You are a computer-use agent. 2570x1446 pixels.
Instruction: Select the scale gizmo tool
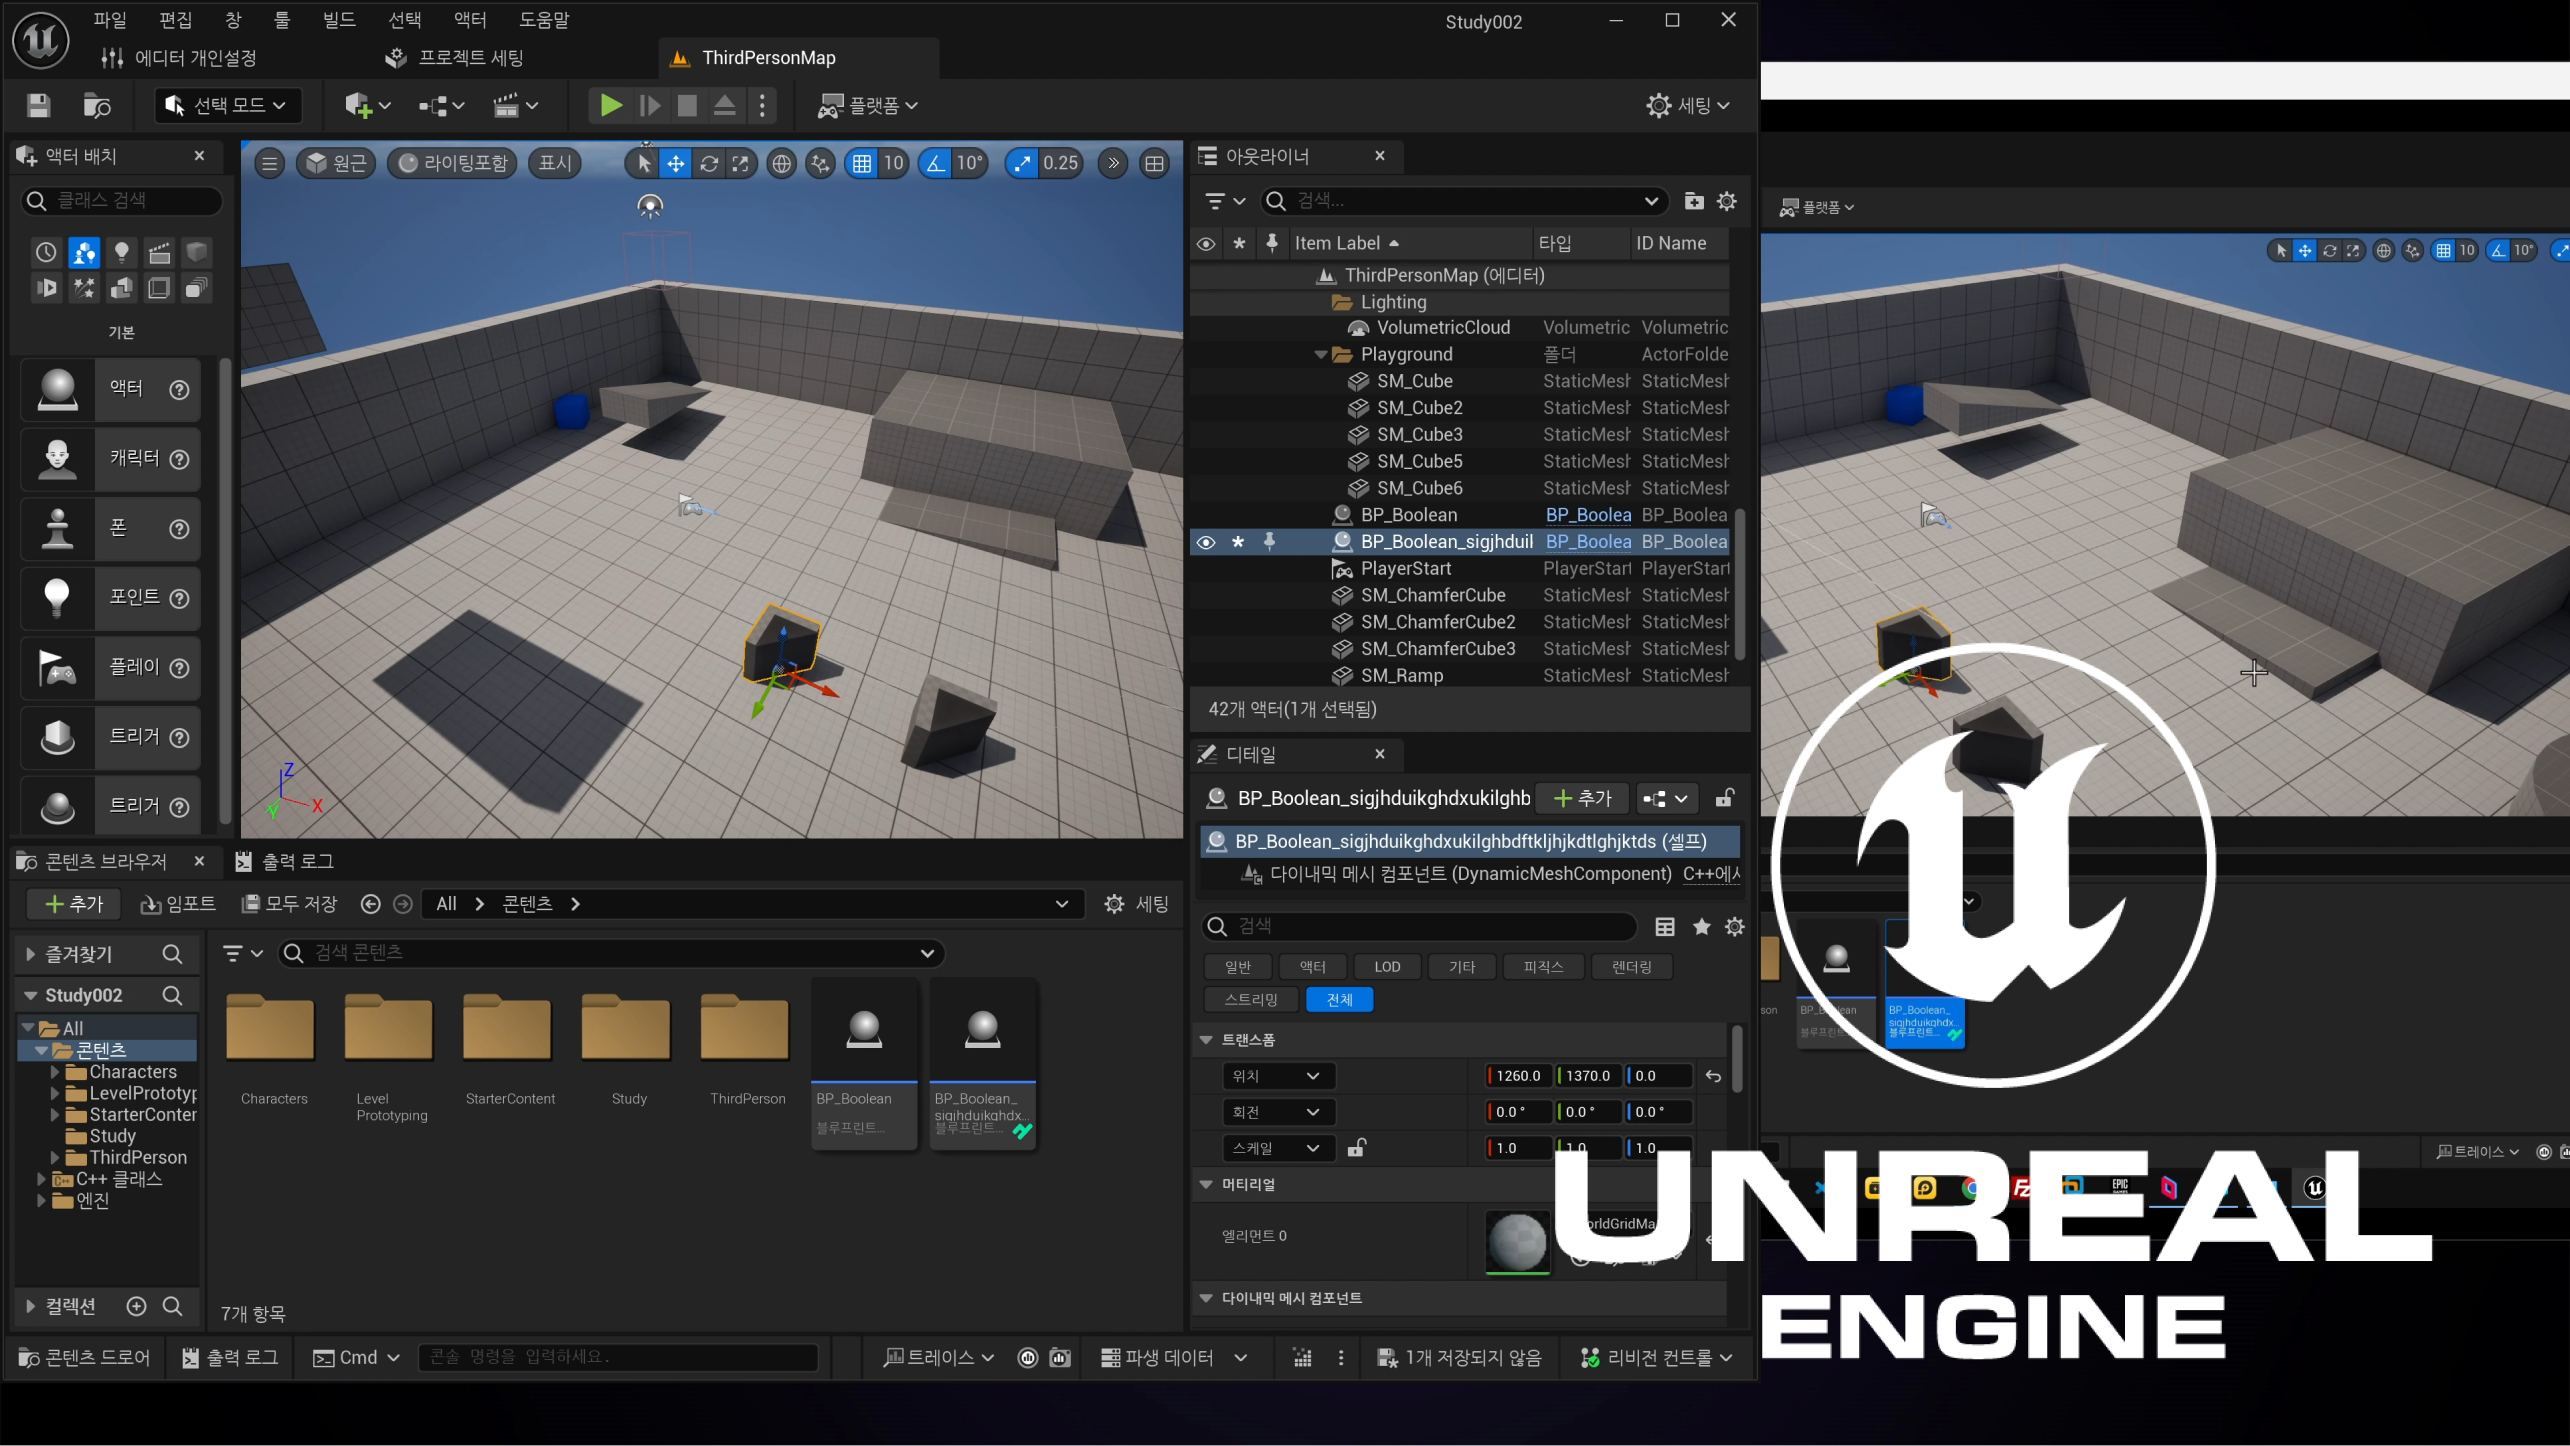click(740, 163)
